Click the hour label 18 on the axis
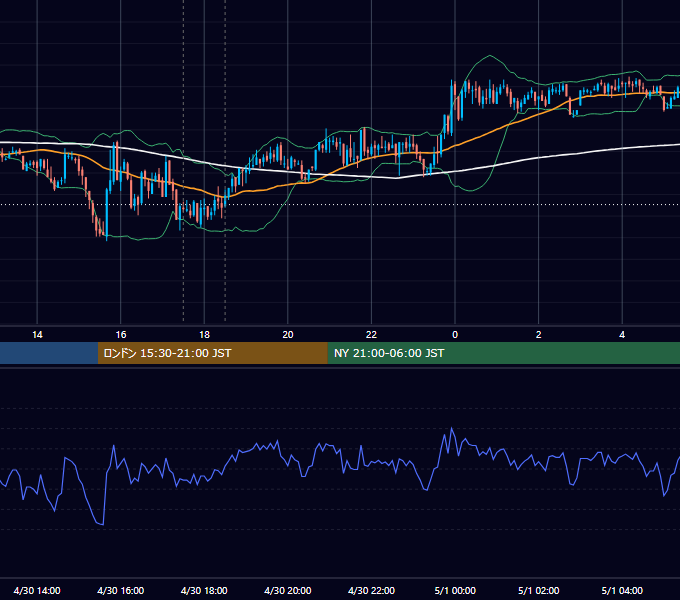Image resolution: width=680 pixels, height=600 pixels. [x=204, y=335]
